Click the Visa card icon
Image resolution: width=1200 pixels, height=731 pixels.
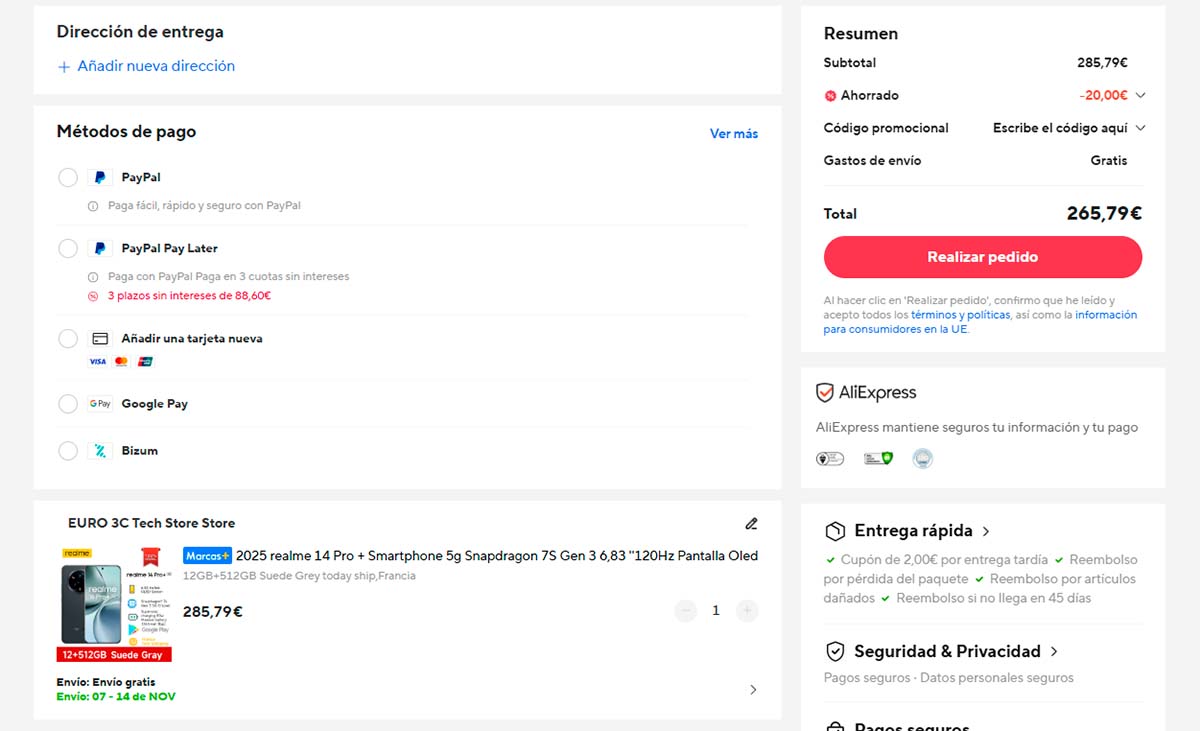[x=97, y=361]
